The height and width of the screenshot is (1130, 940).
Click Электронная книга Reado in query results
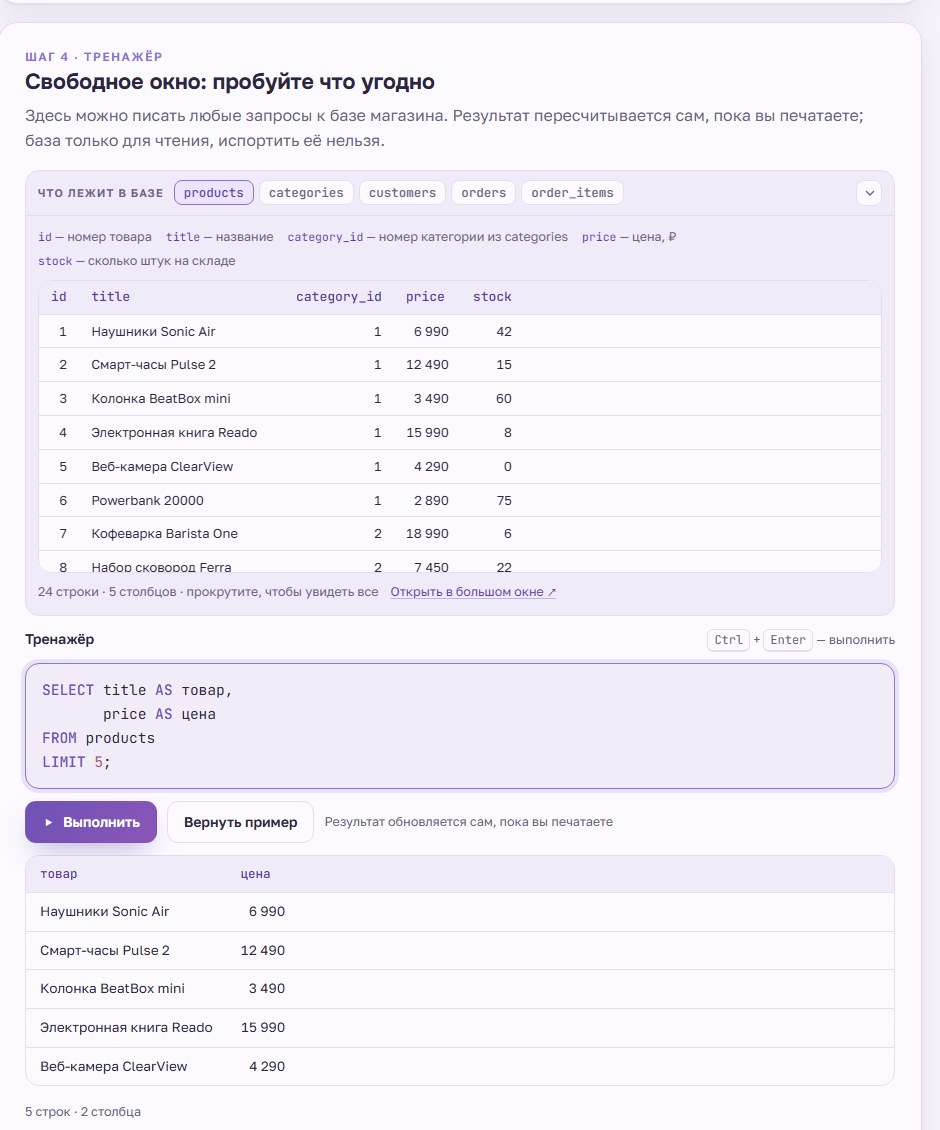tap(126, 1028)
